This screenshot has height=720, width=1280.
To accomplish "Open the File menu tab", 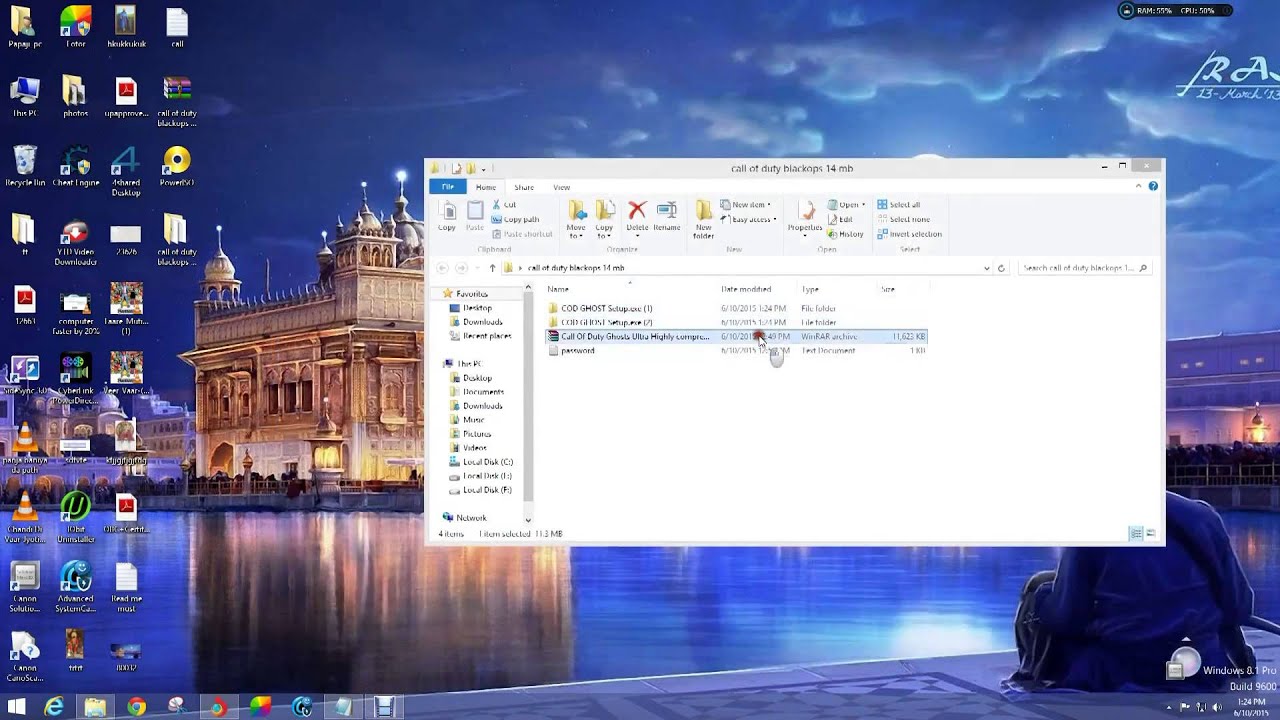I will click(447, 187).
